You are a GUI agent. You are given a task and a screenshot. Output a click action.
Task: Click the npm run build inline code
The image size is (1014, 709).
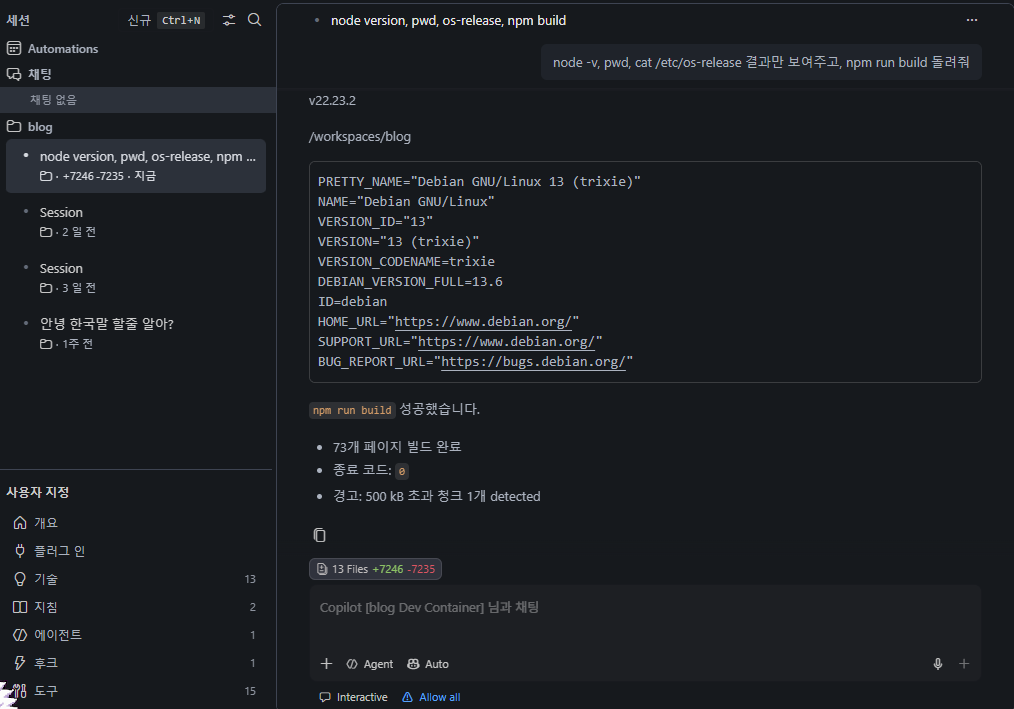pyautogui.click(x=352, y=410)
